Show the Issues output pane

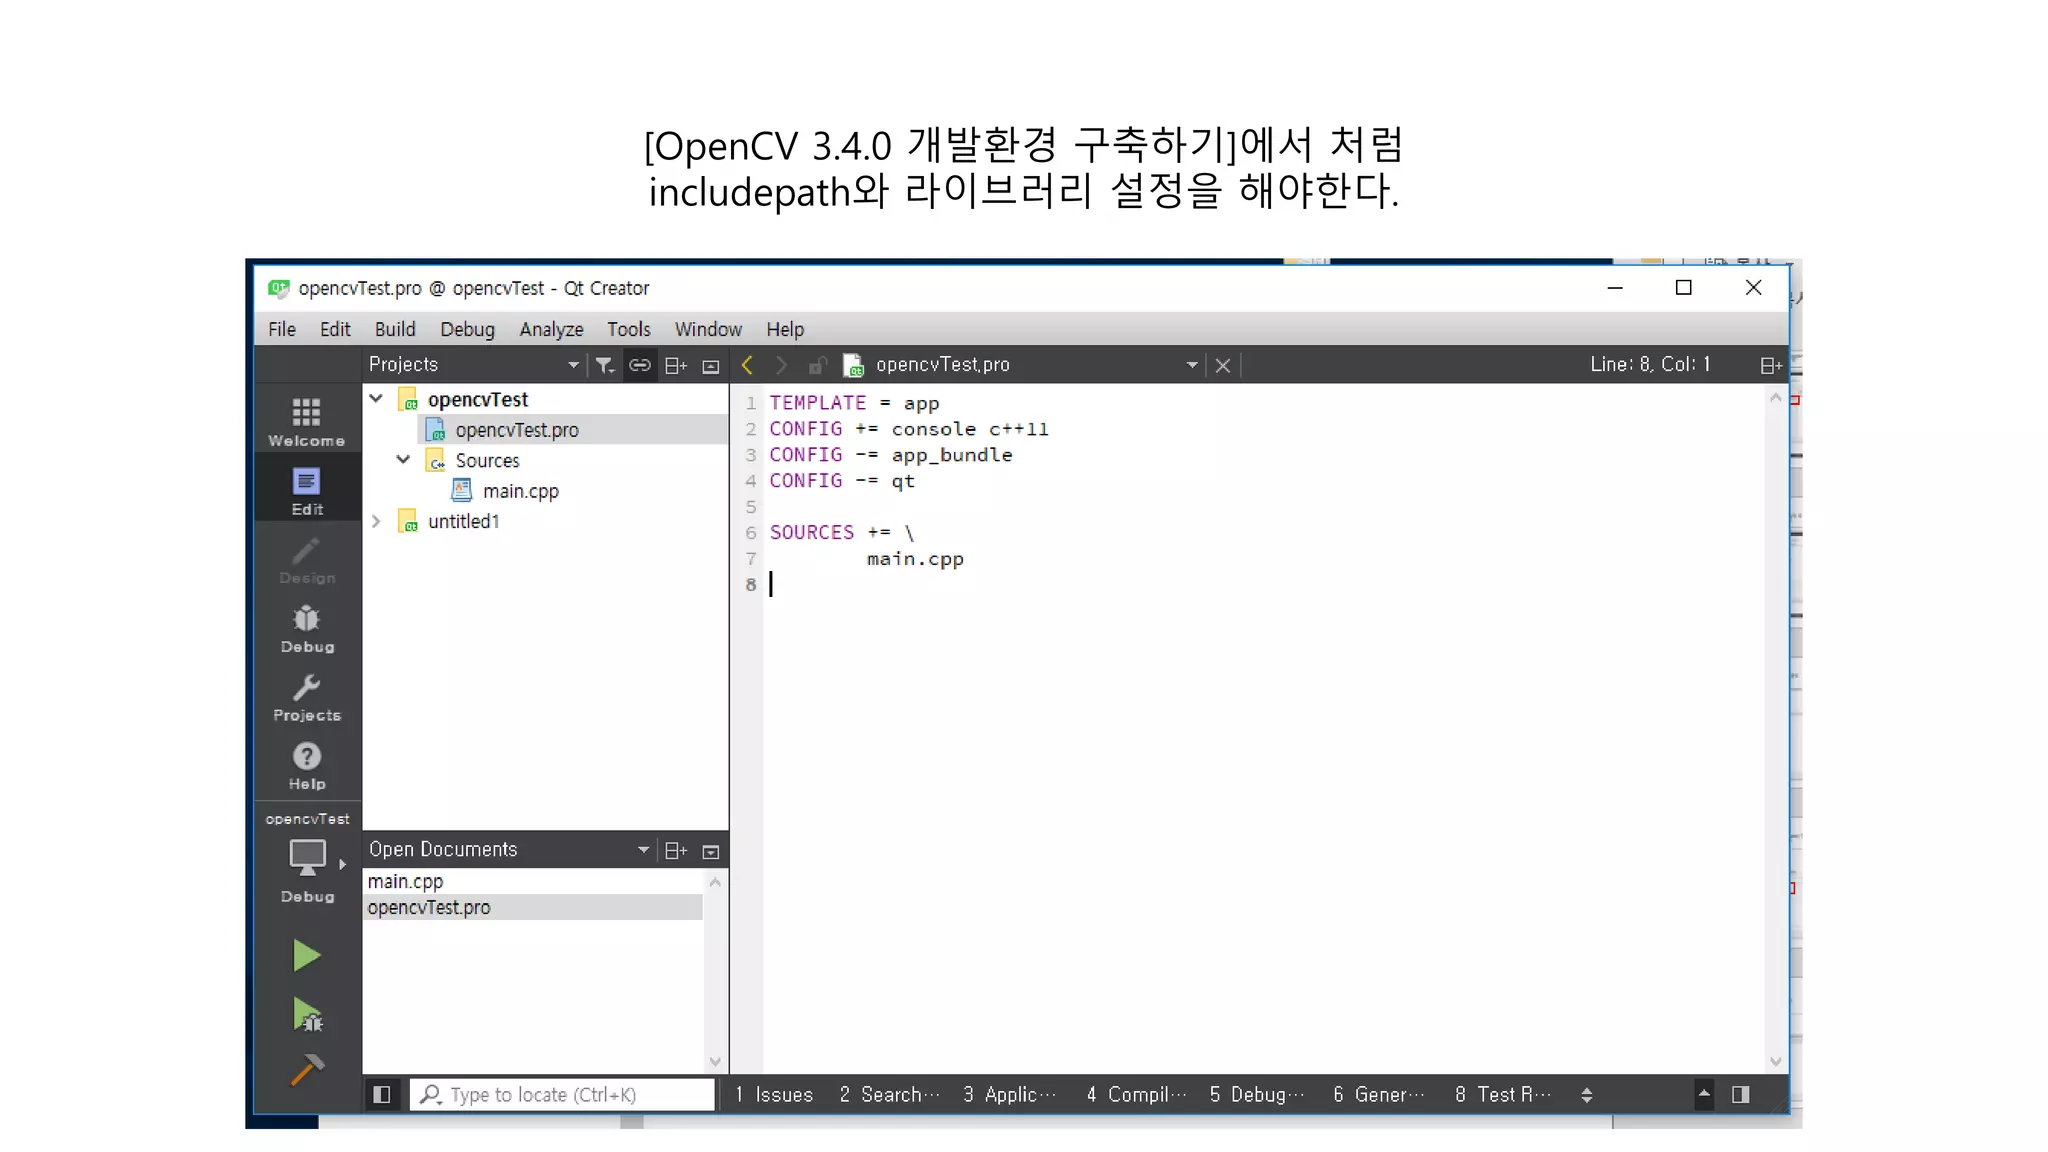774,1094
